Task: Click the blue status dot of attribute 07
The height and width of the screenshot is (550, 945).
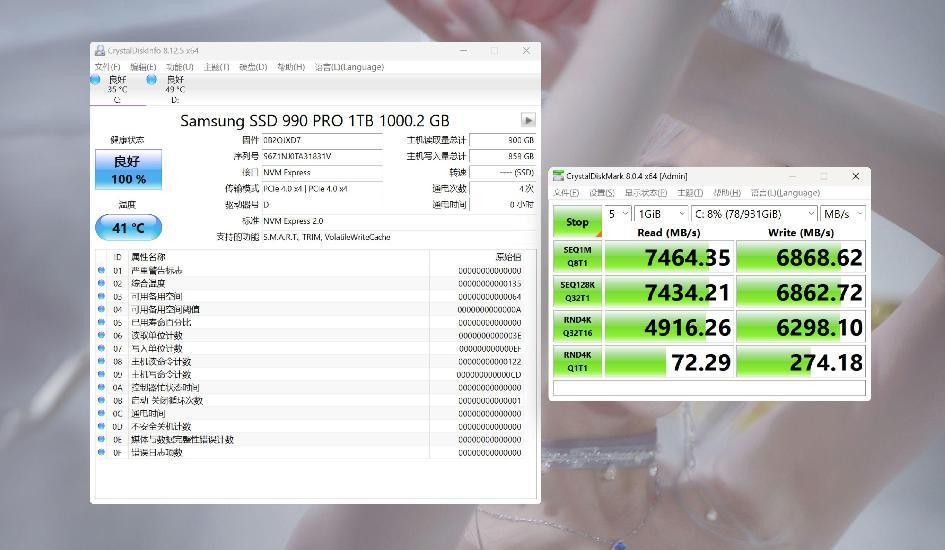Action: pos(101,348)
